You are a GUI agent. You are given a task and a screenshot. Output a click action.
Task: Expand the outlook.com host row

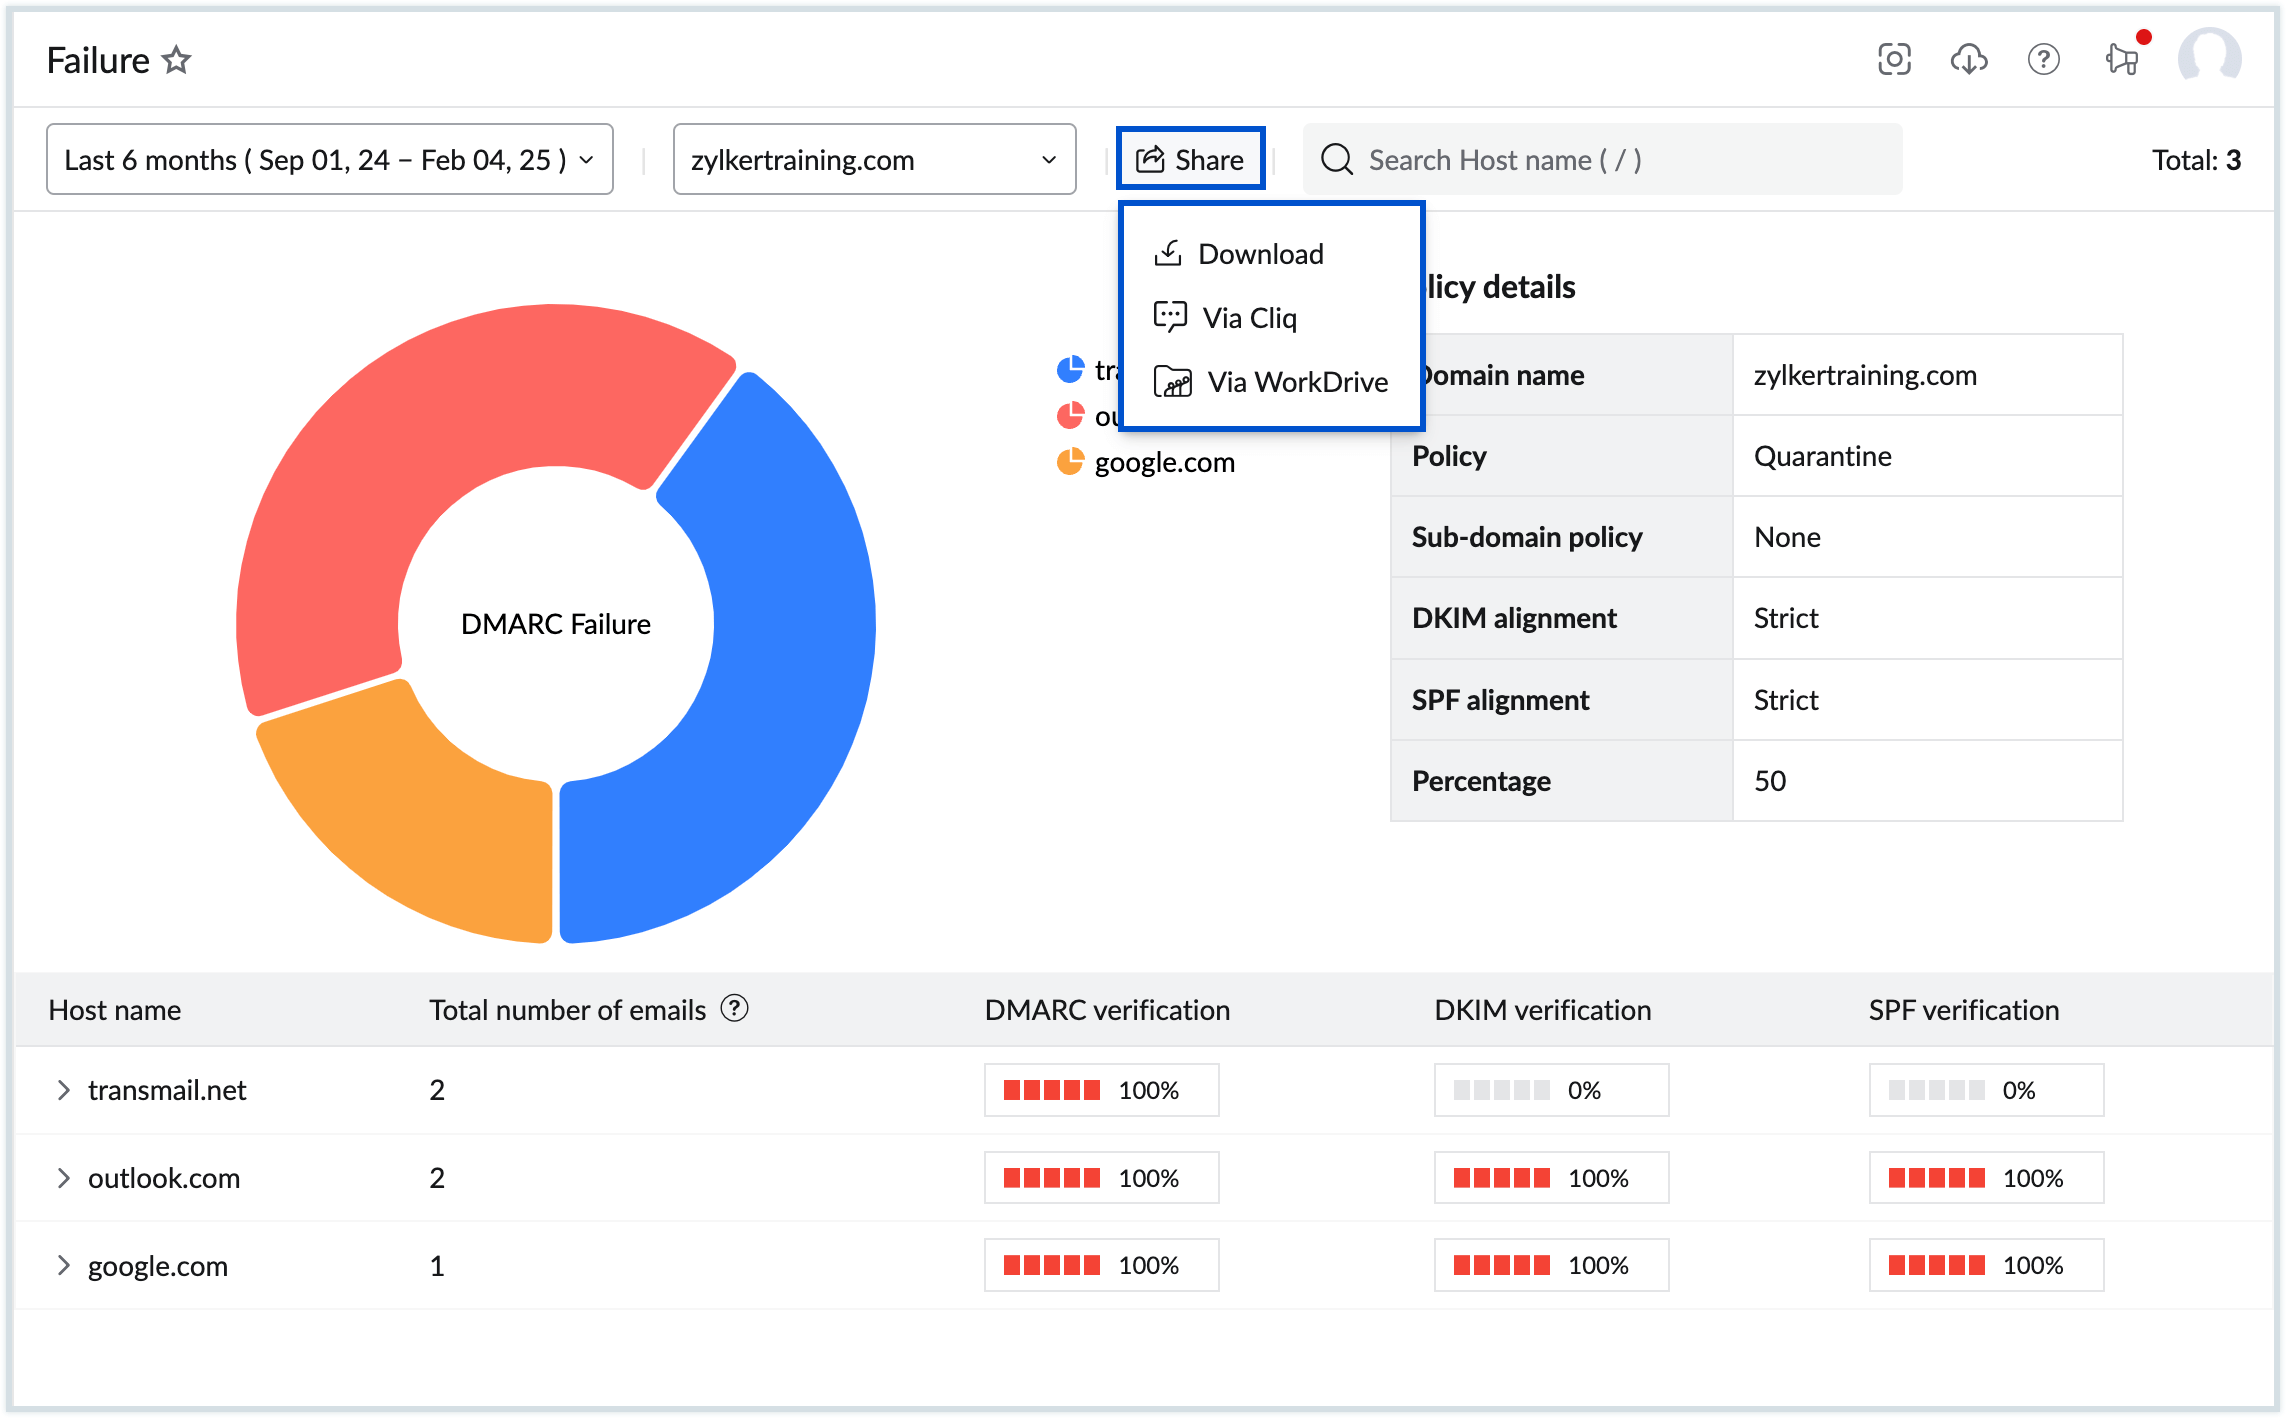(65, 1176)
